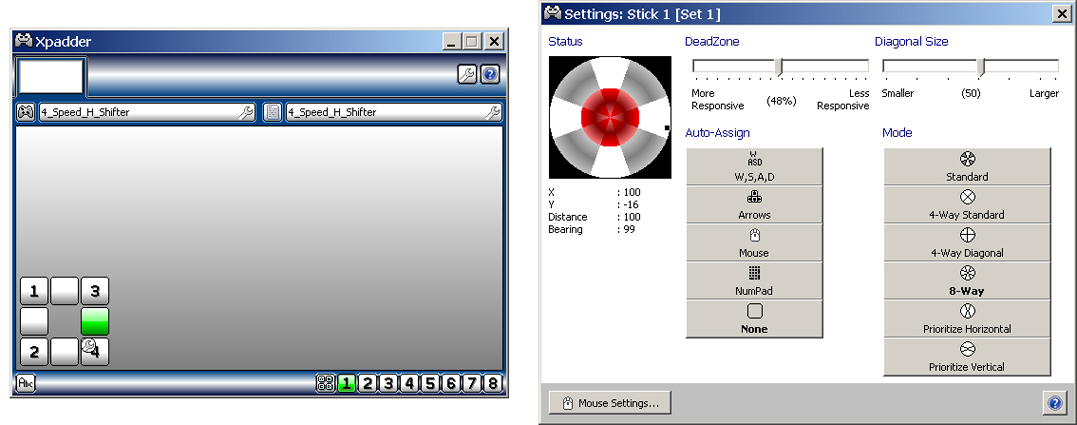
Task: Auto-assign Arrows keys to the stick
Action: [754, 204]
